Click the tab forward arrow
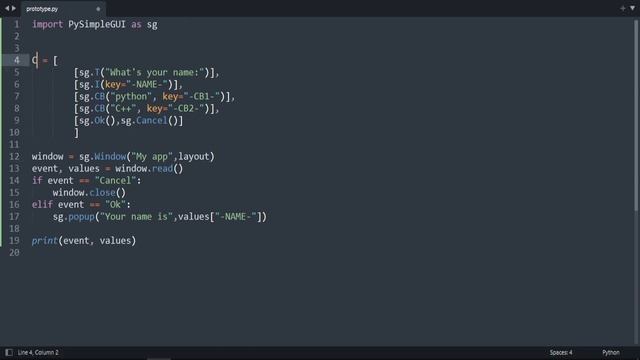640x360 pixels. pyautogui.click(x=13, y=8)
